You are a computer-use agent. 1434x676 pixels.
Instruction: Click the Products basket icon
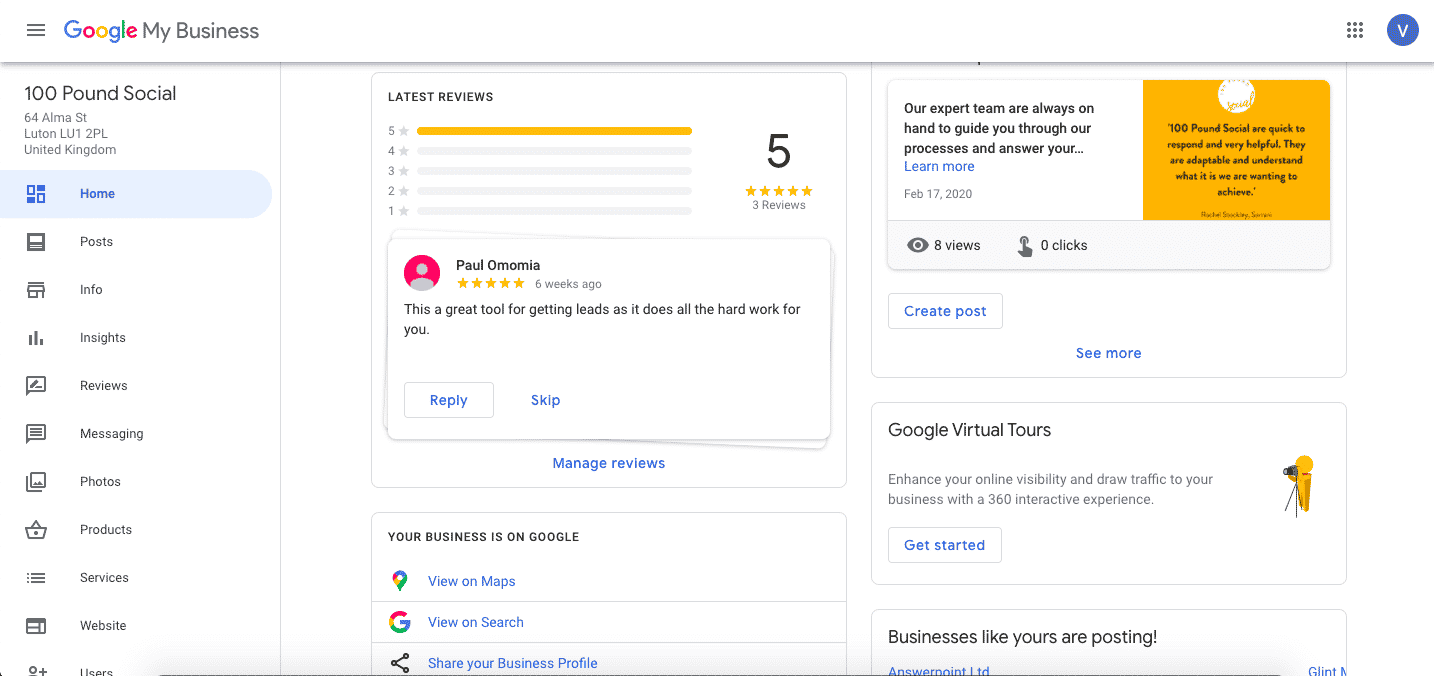(x=36, y=530)
